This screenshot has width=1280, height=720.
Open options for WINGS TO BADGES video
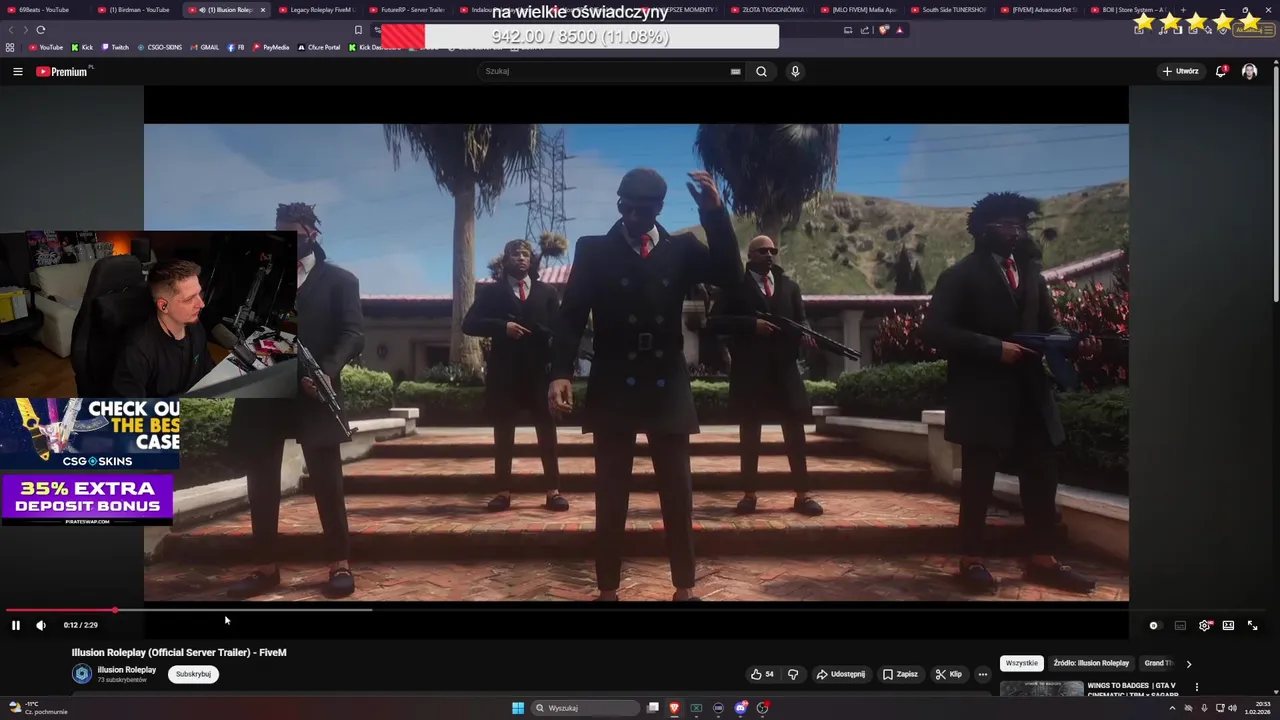pos(1196,687)
